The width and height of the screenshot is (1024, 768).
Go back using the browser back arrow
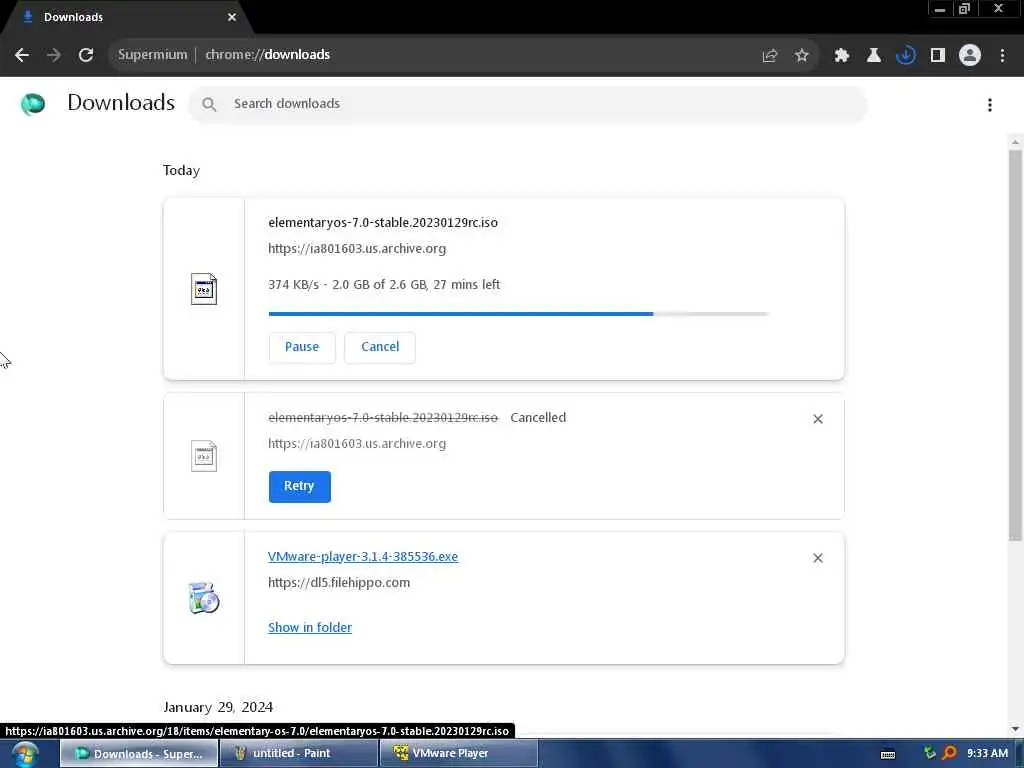[x=22, y=55]
